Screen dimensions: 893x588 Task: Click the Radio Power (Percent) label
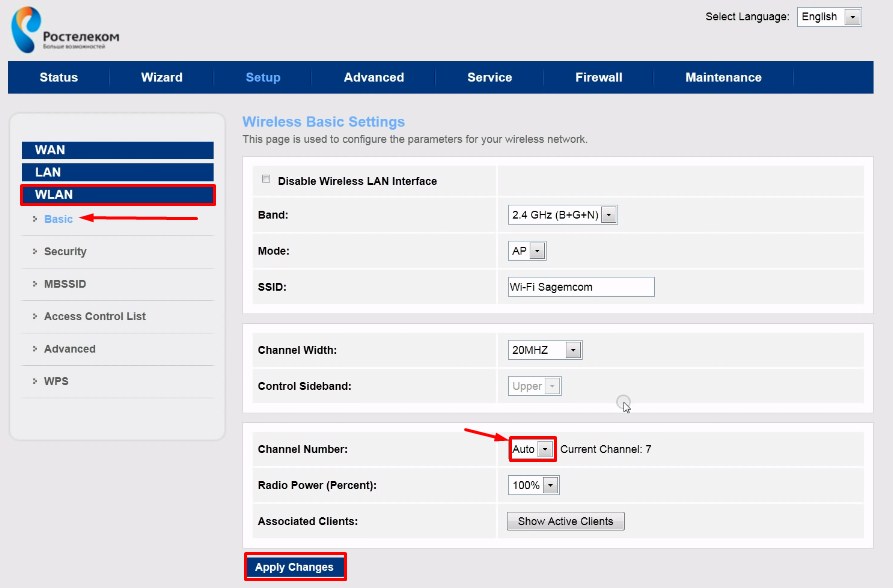pos(317,485)
